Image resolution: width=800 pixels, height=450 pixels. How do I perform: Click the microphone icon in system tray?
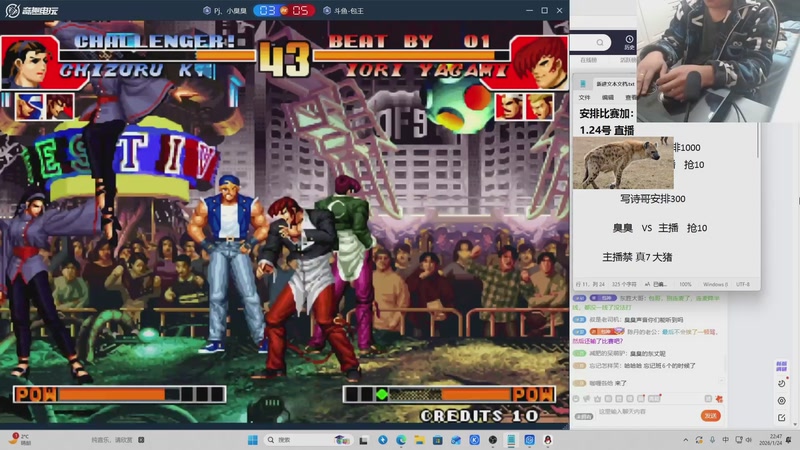[x=712, y=440]
